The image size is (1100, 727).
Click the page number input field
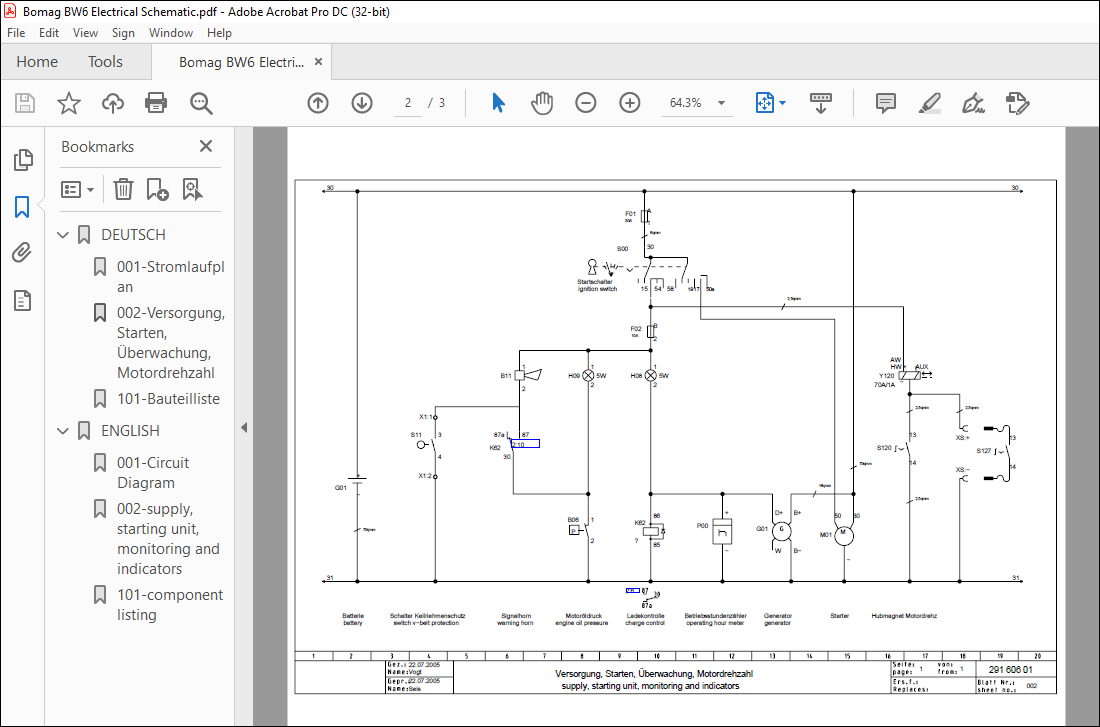[408, 103]
